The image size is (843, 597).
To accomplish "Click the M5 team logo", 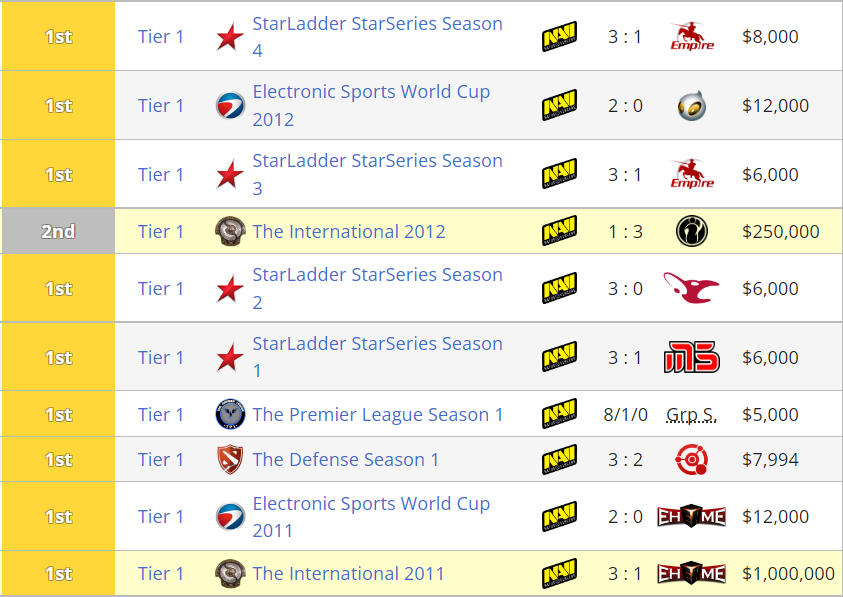I will 691,357.
